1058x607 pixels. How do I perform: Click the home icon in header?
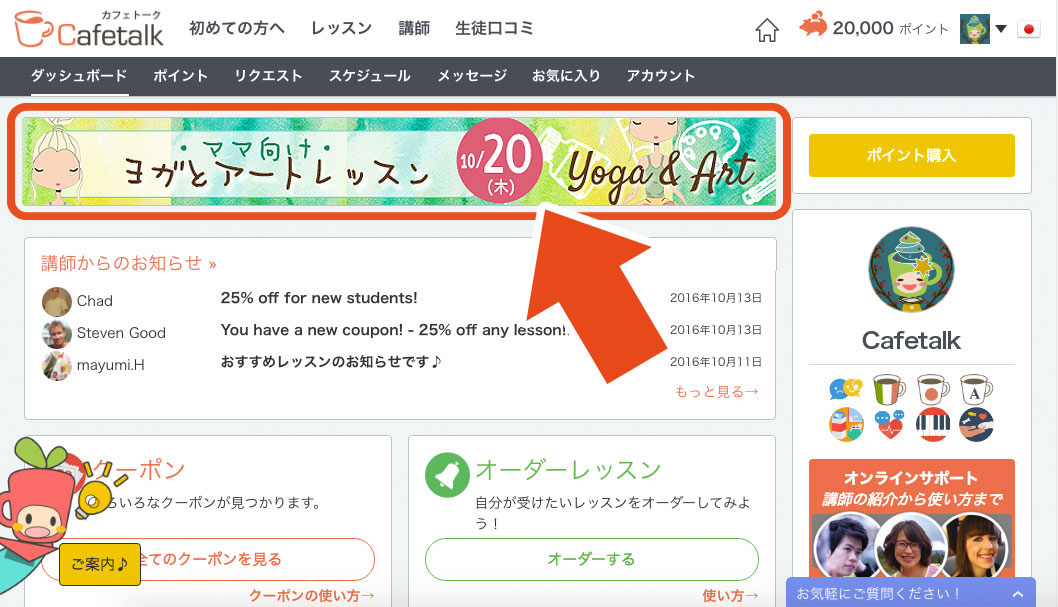pos(767,30)
